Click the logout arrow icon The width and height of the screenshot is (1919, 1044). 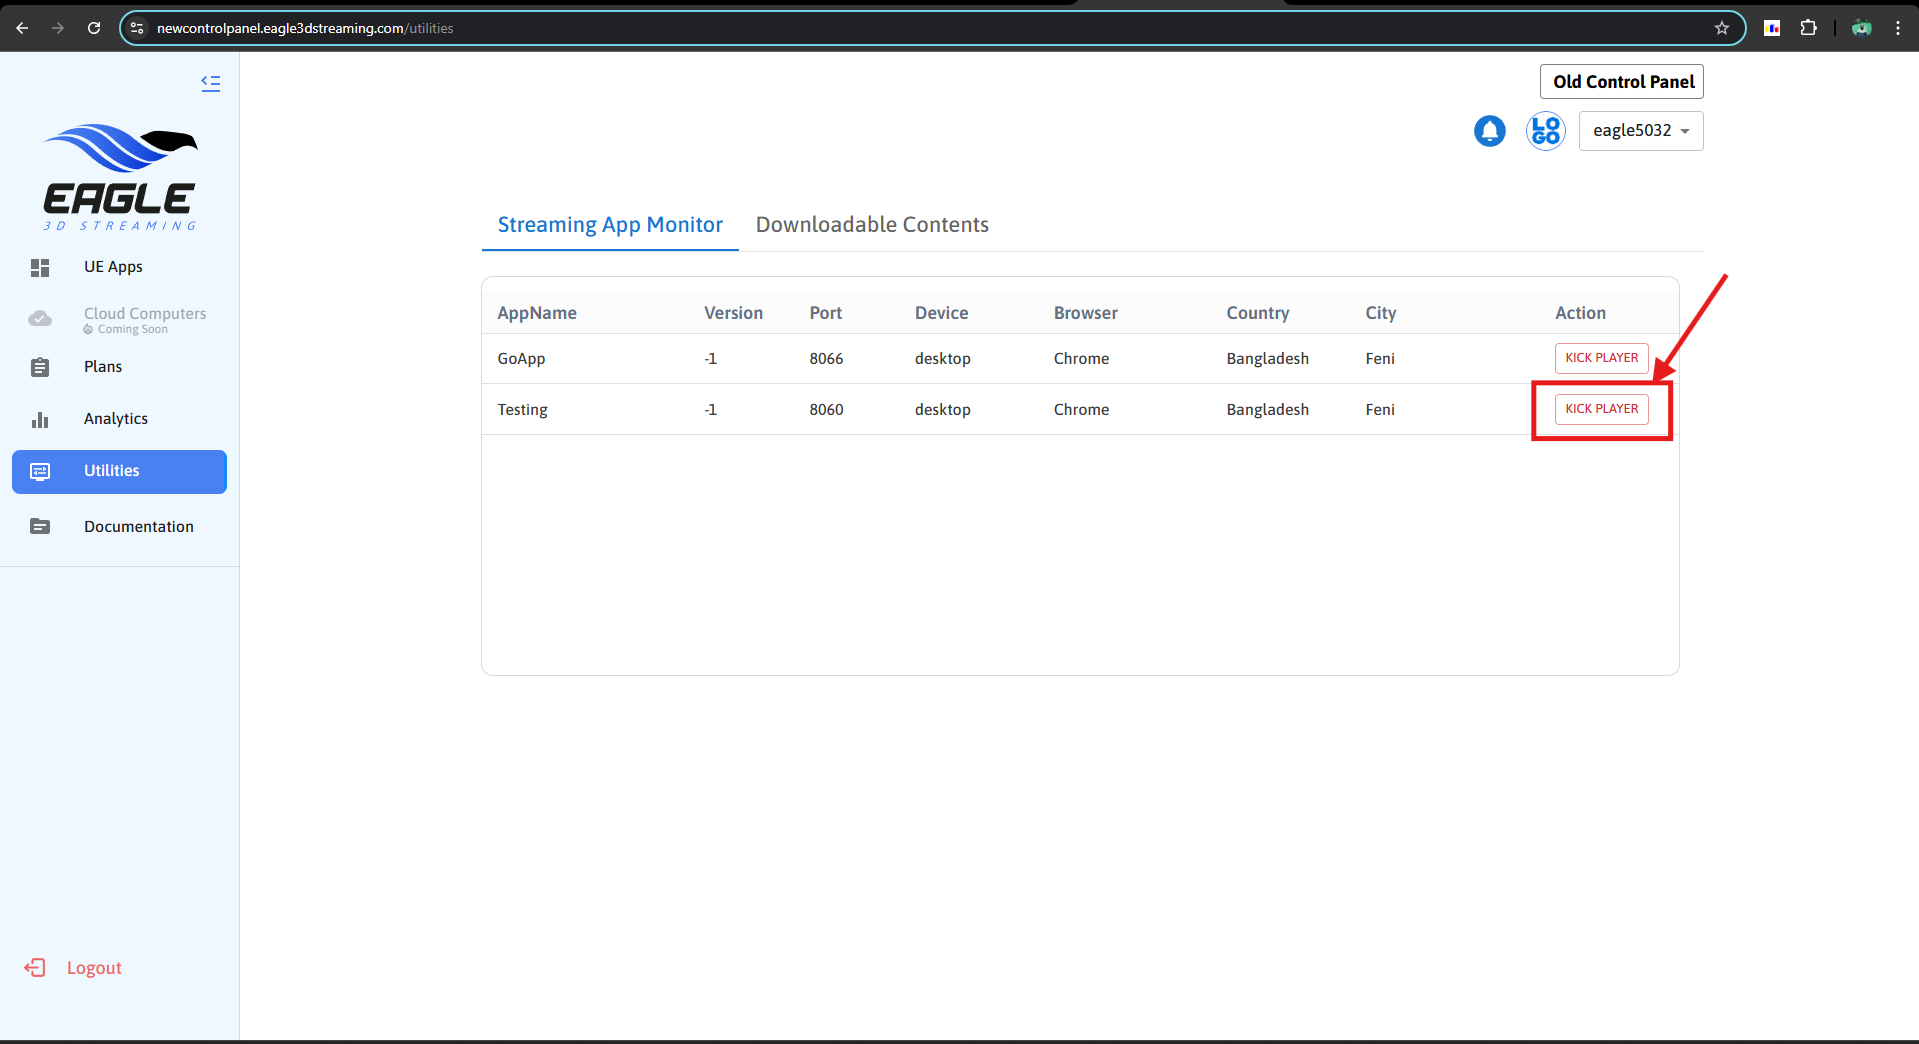35,967
